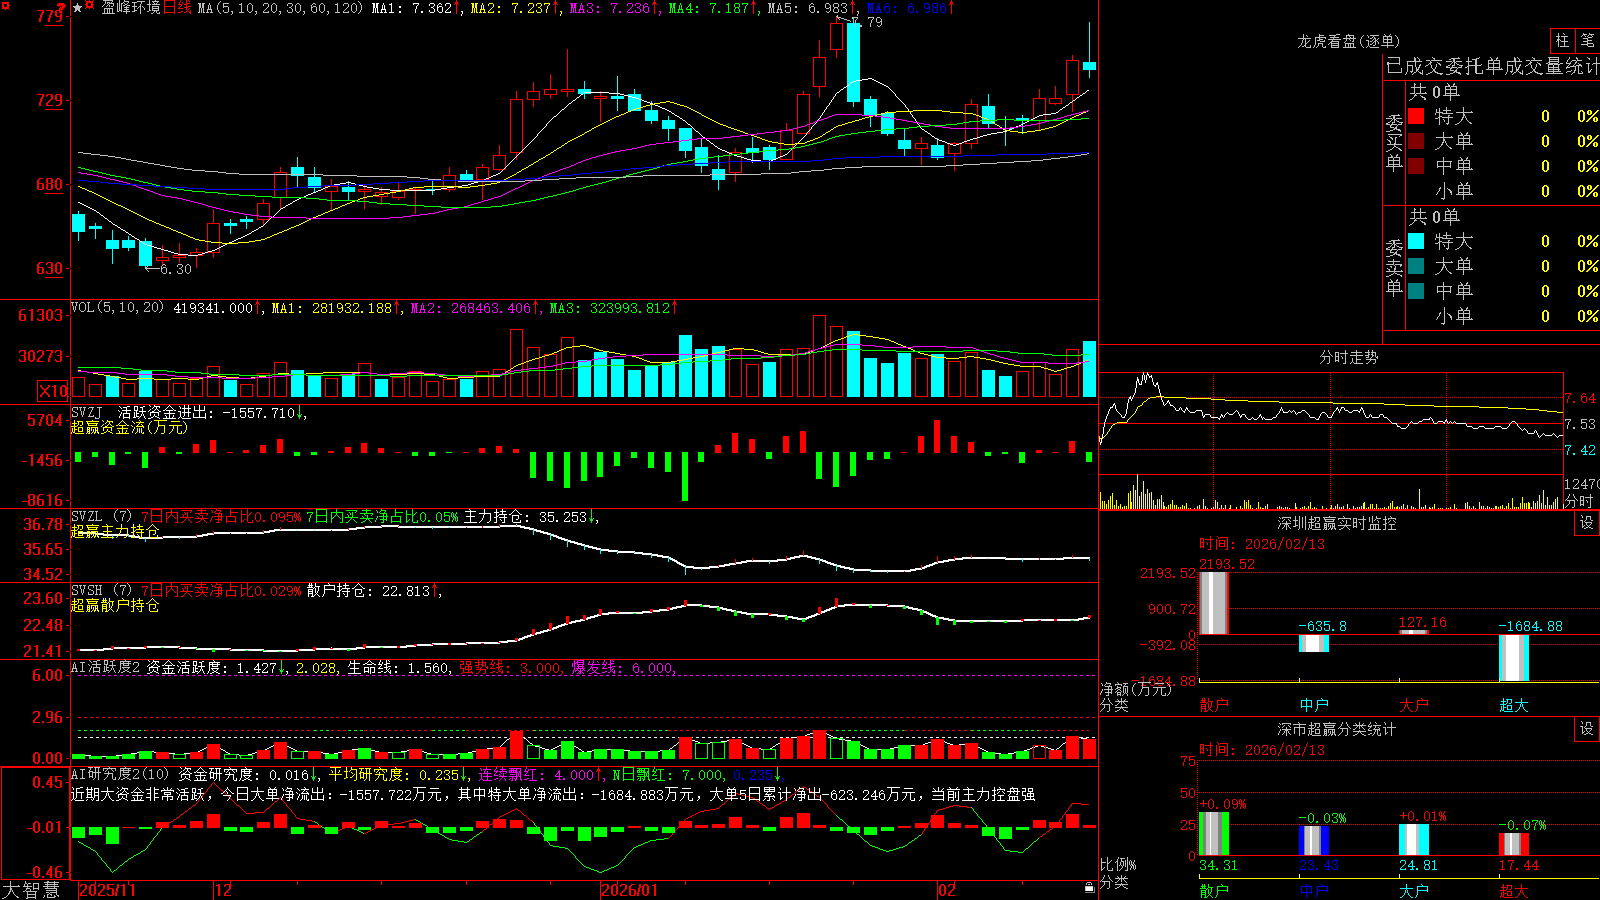Click the teal 大单 sell-order swatch

pyautogui.click(x=1416, y=266)
